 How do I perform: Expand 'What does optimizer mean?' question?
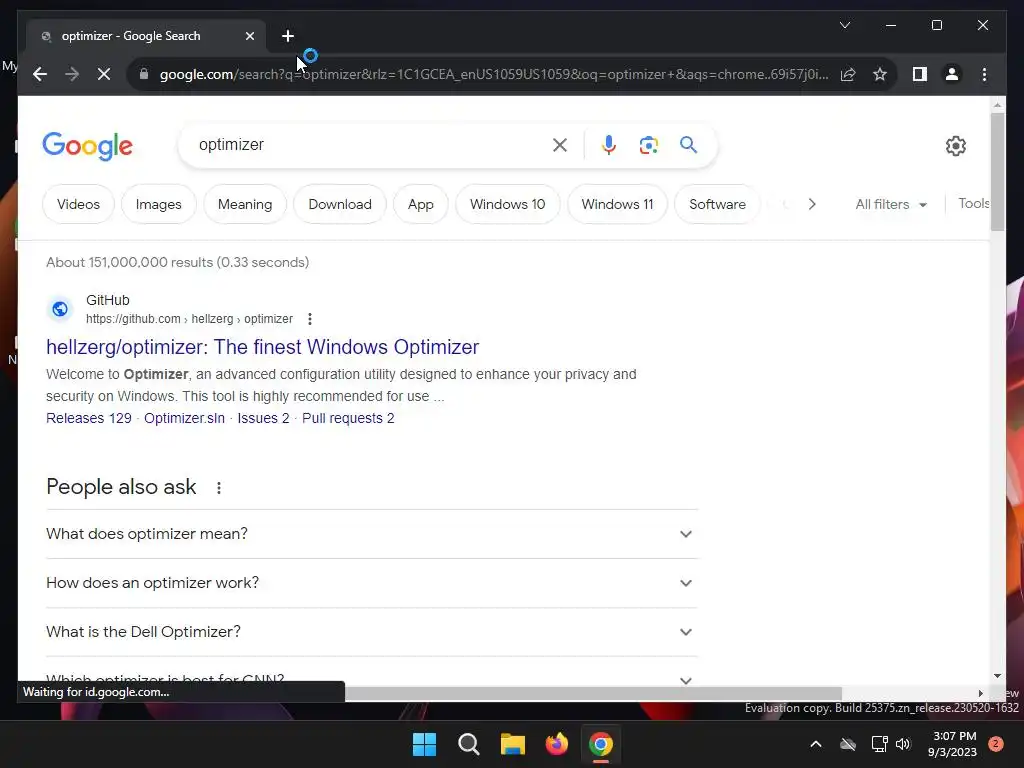coord(372,534)
